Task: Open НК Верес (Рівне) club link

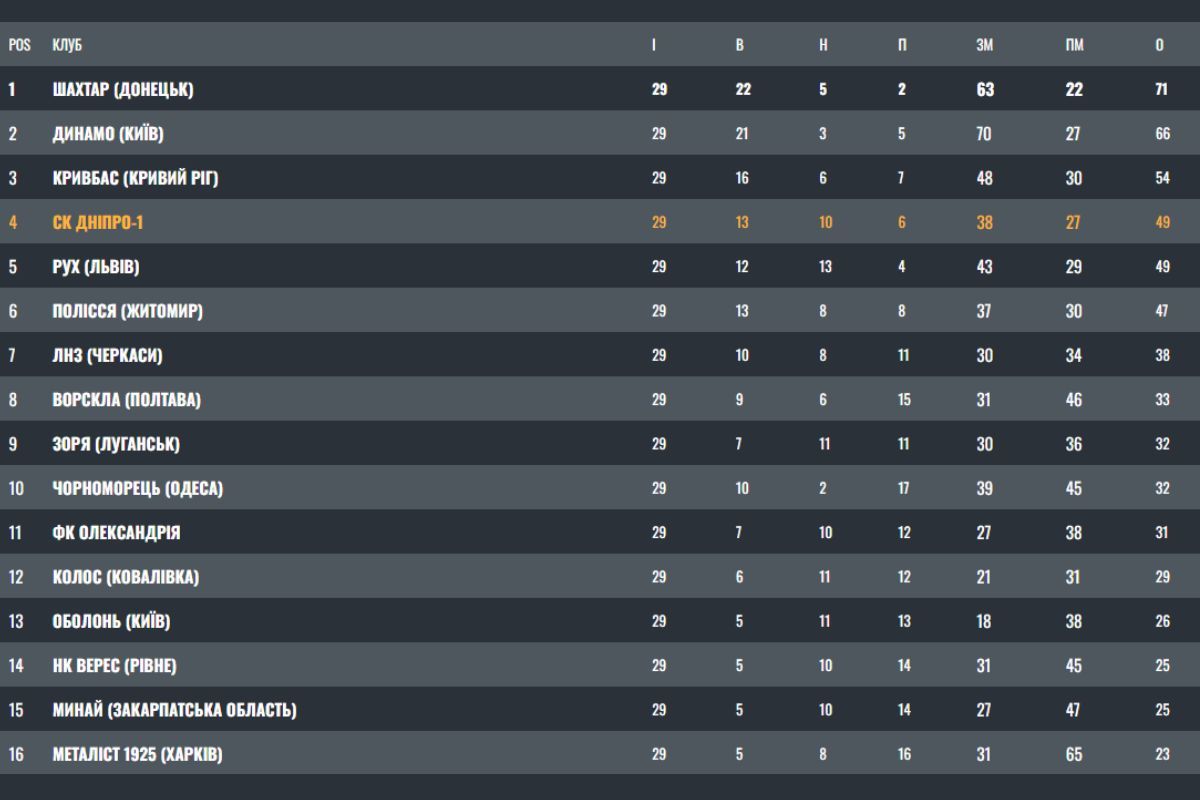Action: tap(114, 666)
